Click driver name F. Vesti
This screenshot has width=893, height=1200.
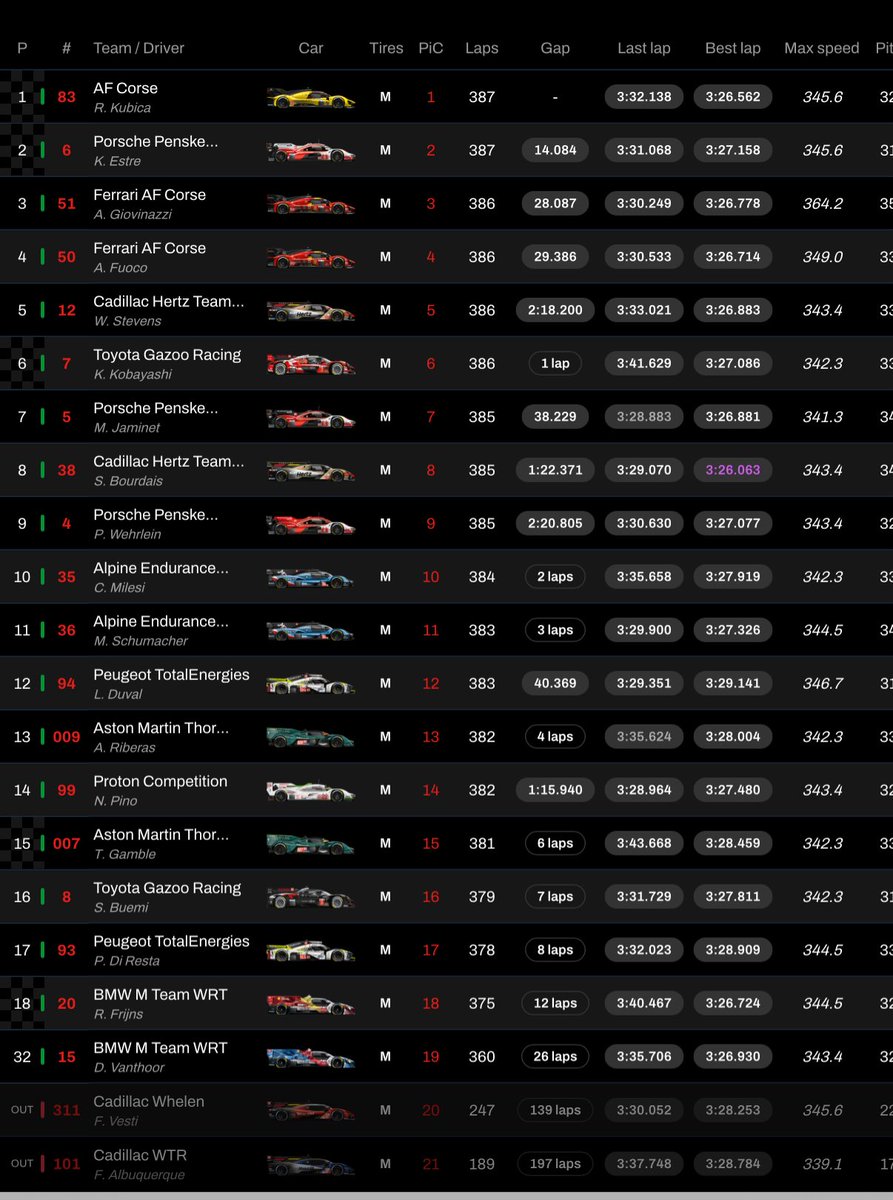[116, 1121]
